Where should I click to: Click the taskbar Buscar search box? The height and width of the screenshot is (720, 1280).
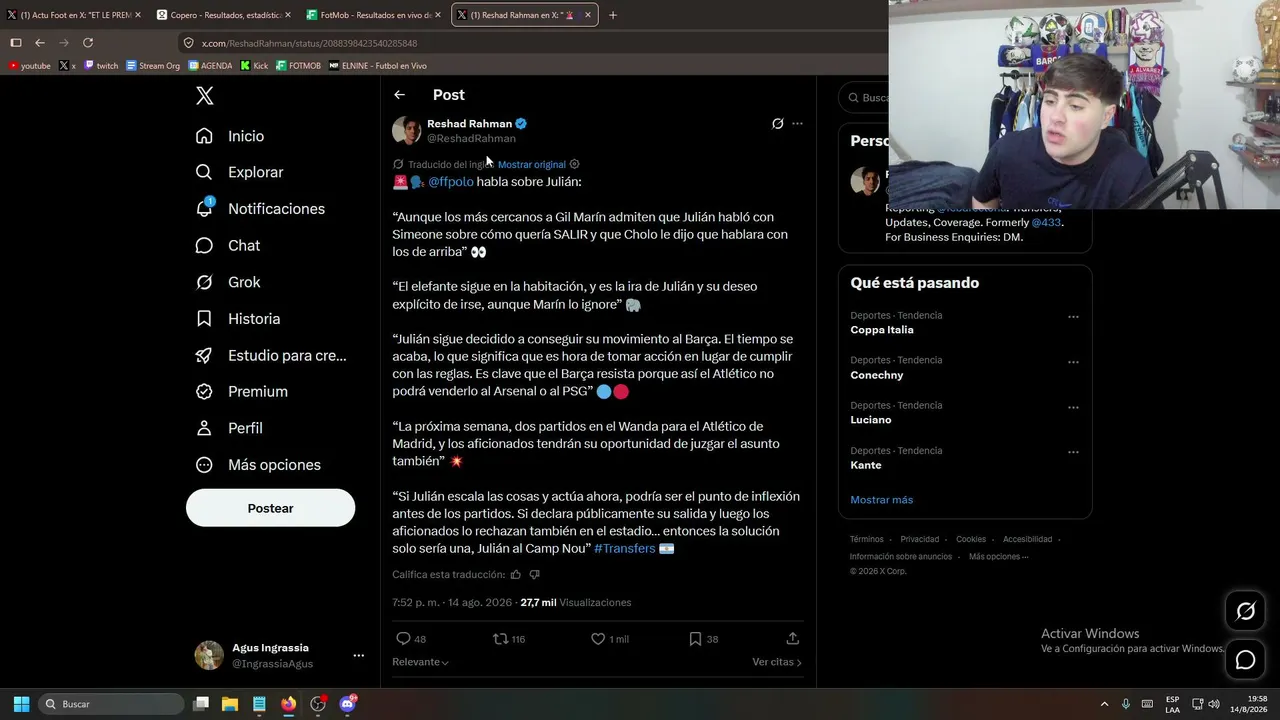coord(111,704)
